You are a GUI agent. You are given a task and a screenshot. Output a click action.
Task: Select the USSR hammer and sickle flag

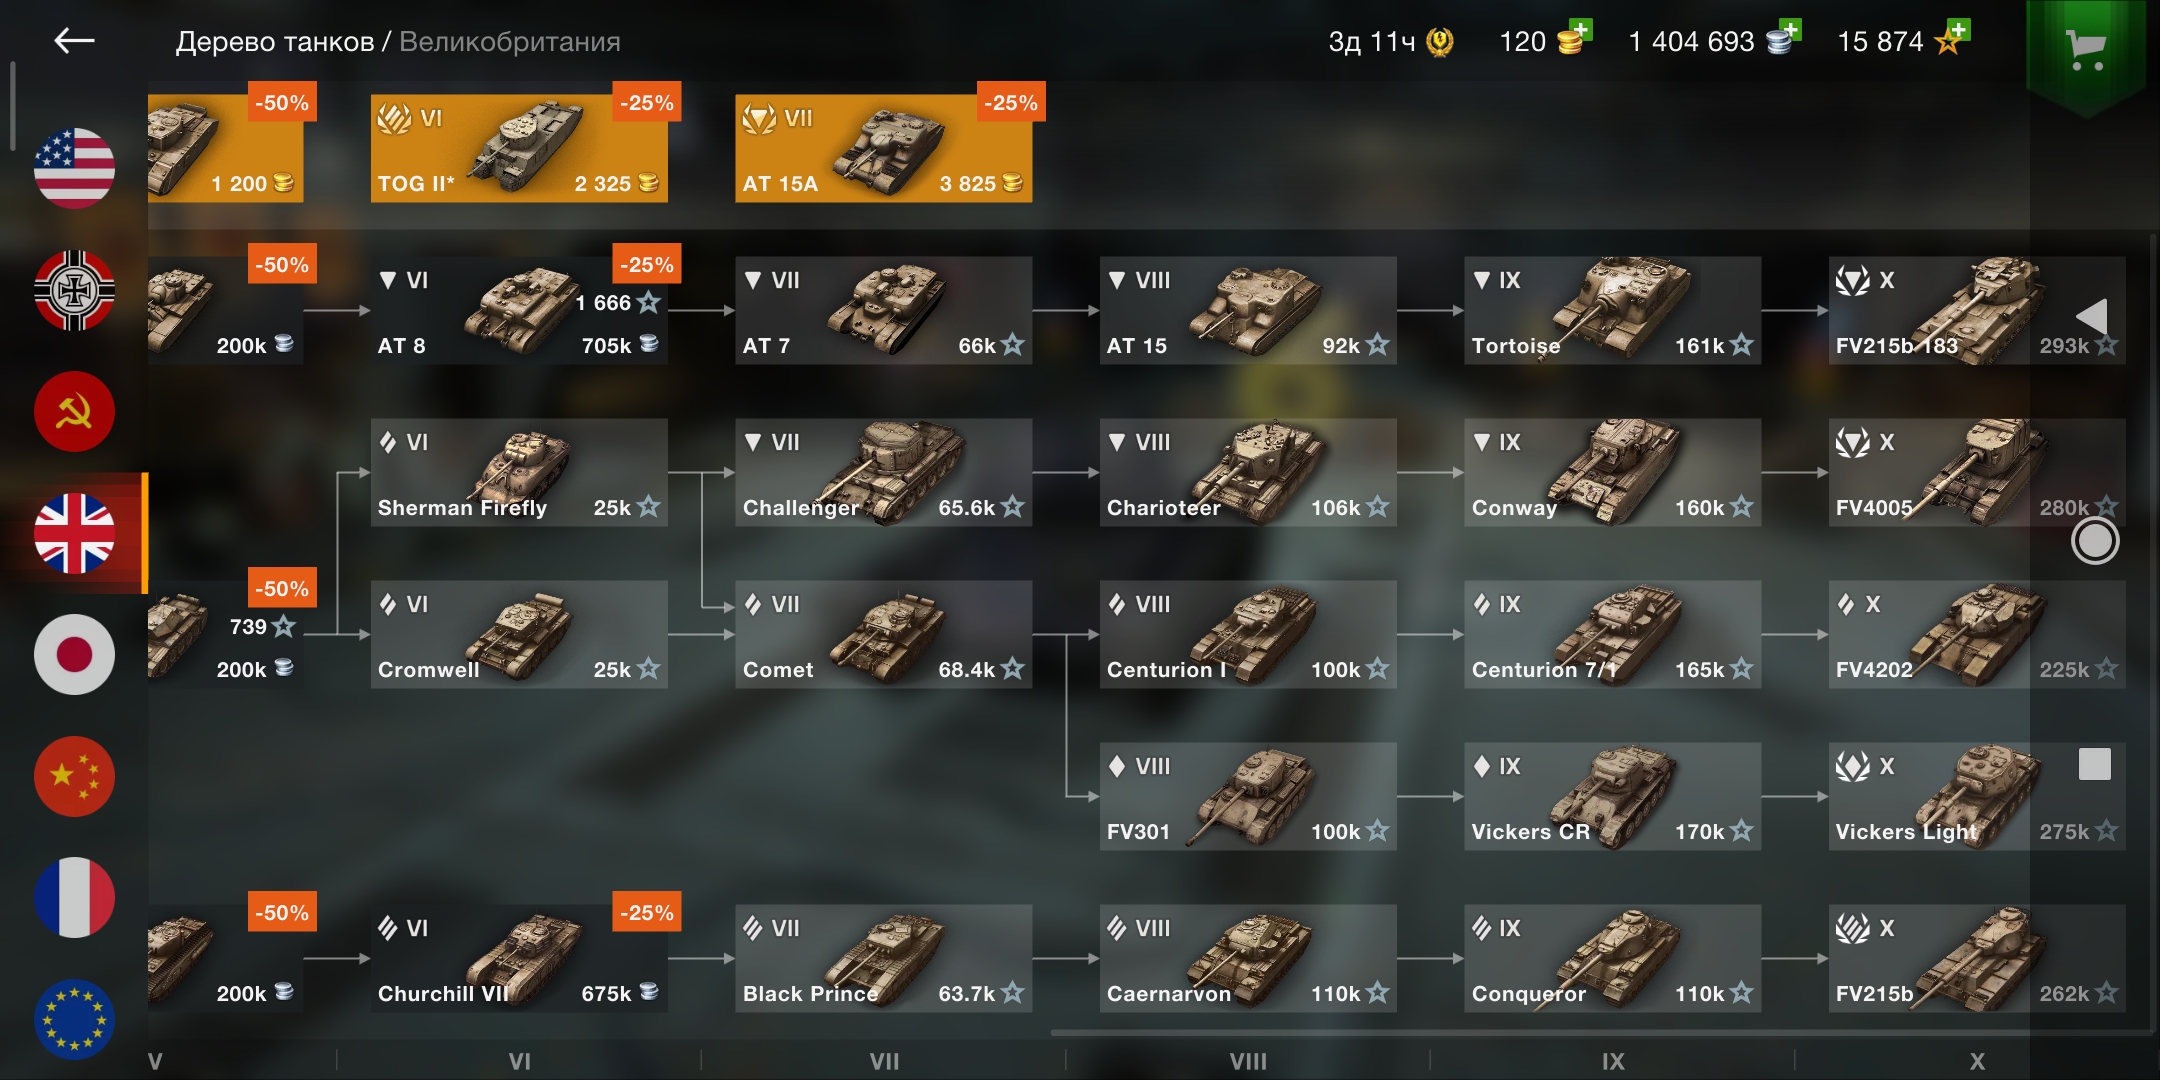[75, 412]
